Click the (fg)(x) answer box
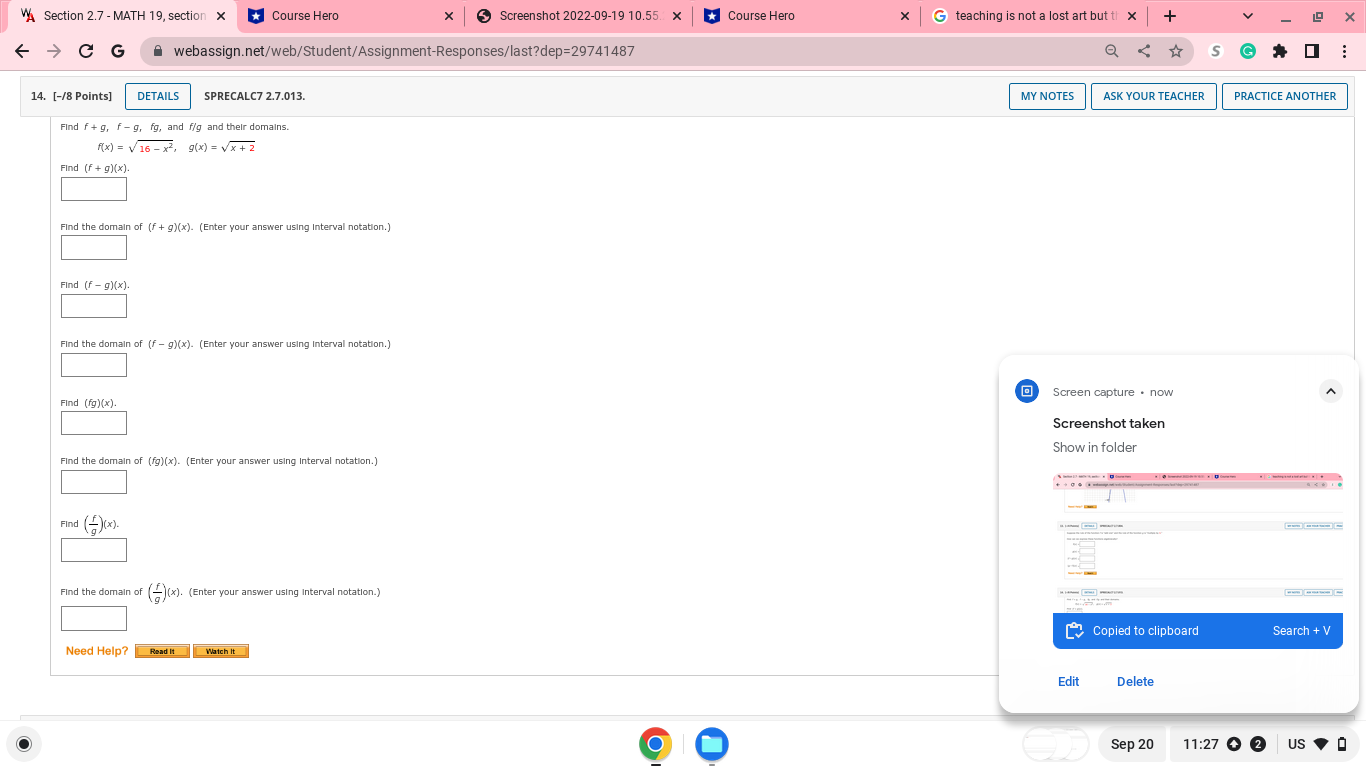Screen dimensions: 1366x768 click(x=94, y=423)
